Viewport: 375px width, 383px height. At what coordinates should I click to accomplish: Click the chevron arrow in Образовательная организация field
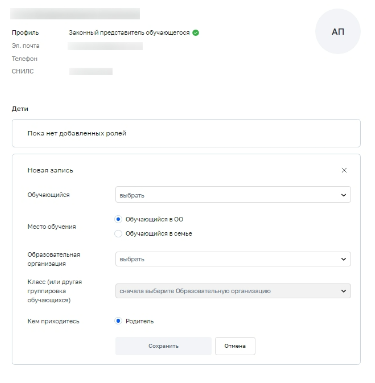click(x=343, y=259)
